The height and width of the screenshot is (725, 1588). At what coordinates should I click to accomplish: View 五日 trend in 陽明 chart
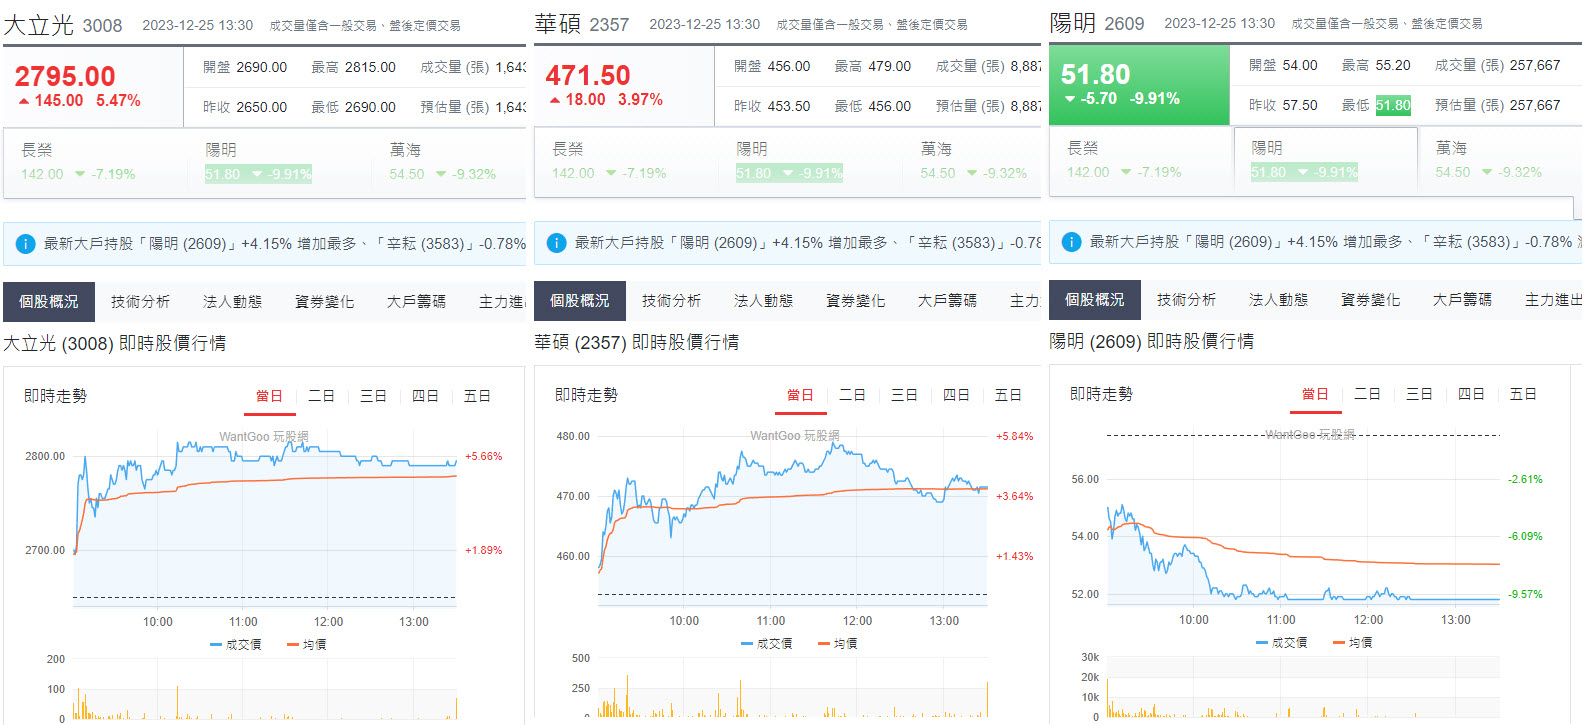pyautogui.click(x=1524, y=395)
